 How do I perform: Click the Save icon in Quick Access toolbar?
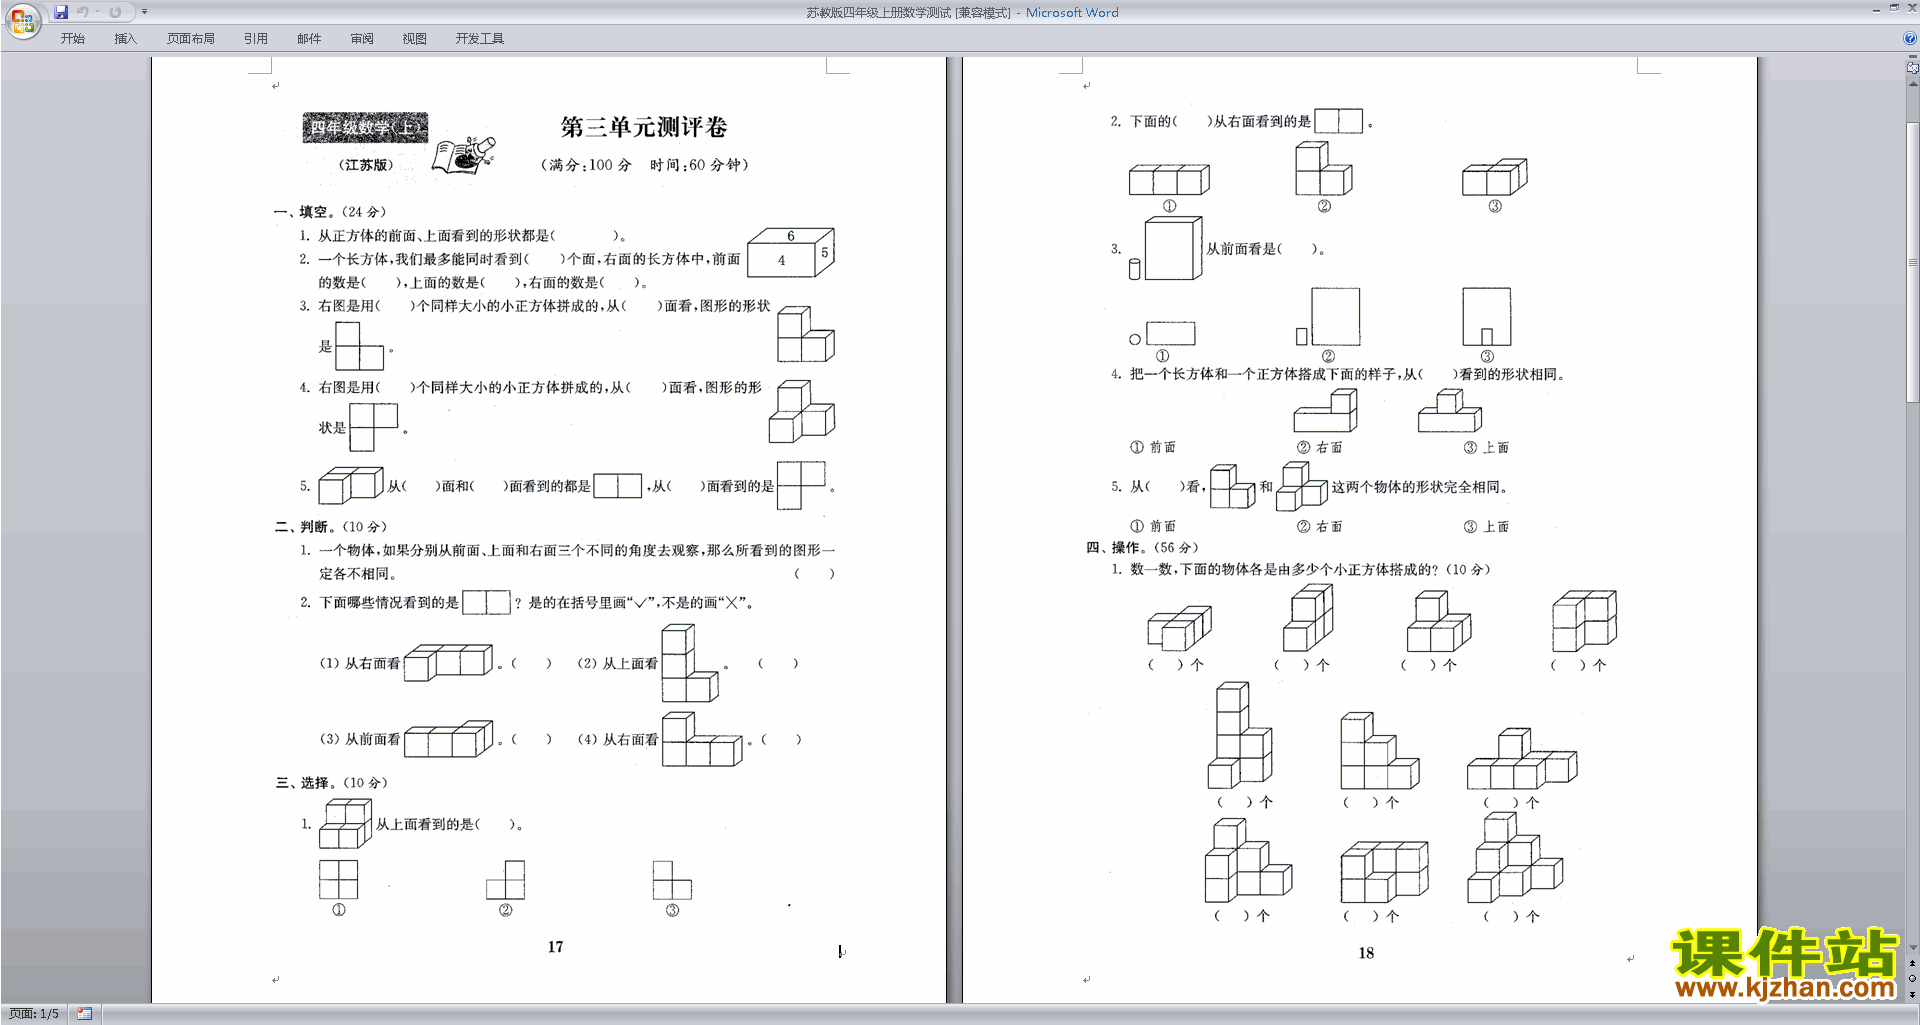pyautogui.click(x=61, y=12)
